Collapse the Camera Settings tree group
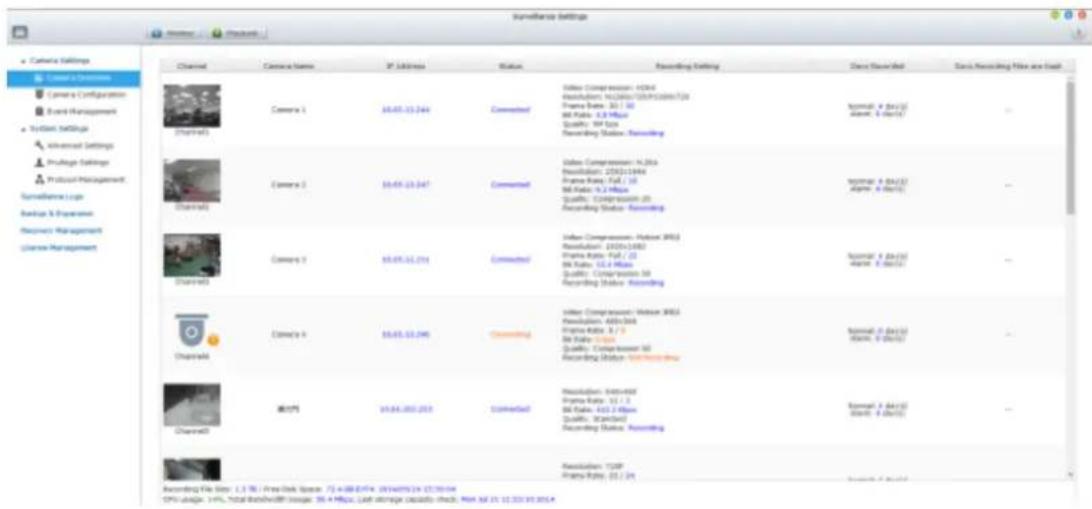Image resolution: width=1092 pixels, height=509 pixels. point(23,61)
